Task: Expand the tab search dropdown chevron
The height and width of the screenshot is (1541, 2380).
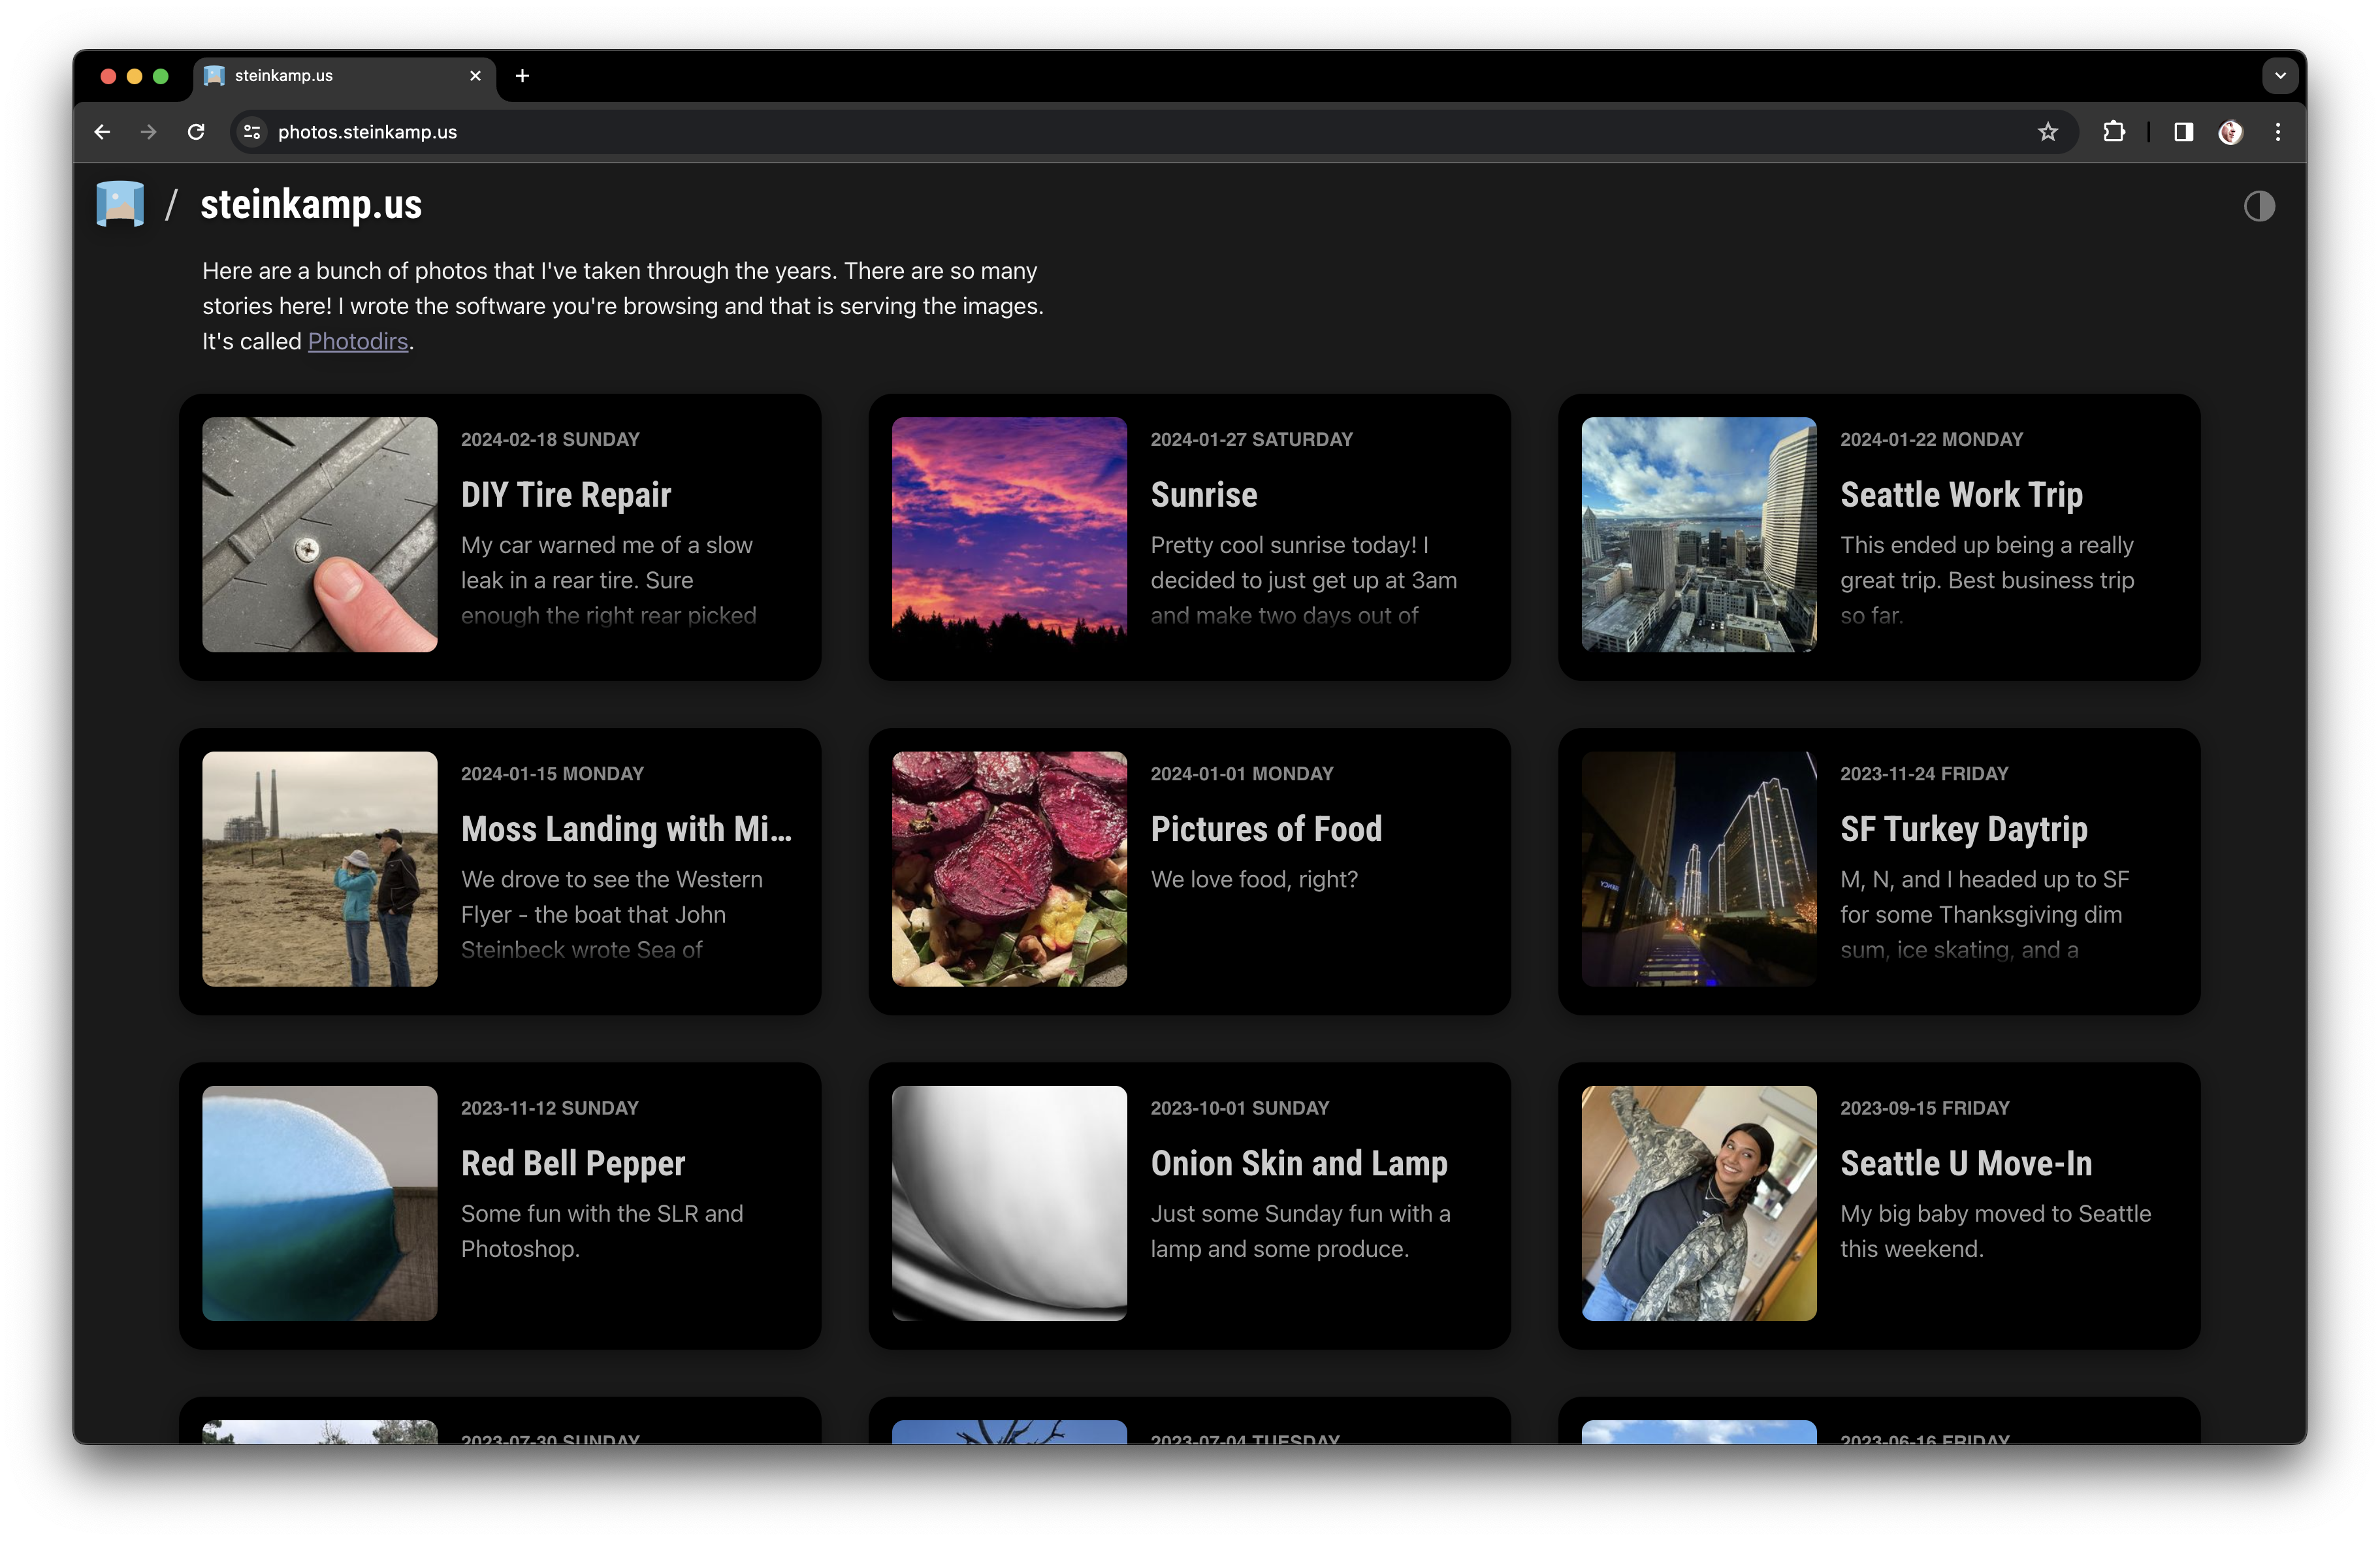Action: (2279, 76)
